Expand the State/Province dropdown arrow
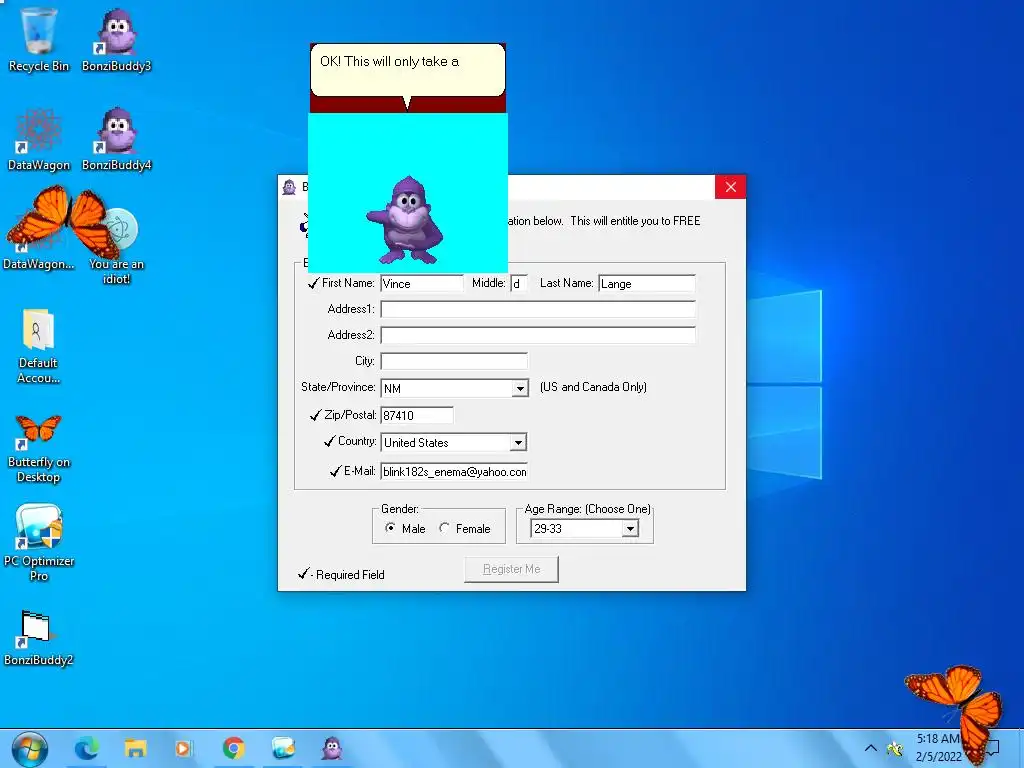Screen dimensions: 1024x768 click(520, 389)
